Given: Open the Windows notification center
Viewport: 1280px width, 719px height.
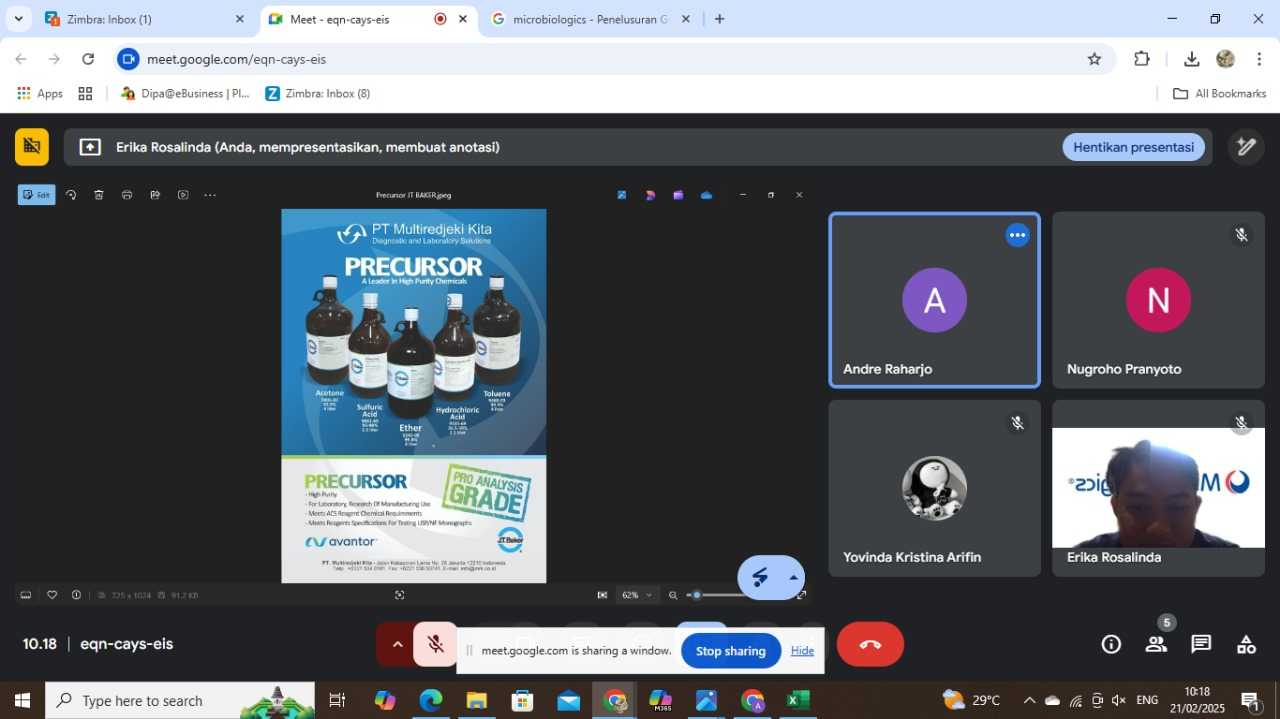Looking at the screenshot, I should point(1250,700).
